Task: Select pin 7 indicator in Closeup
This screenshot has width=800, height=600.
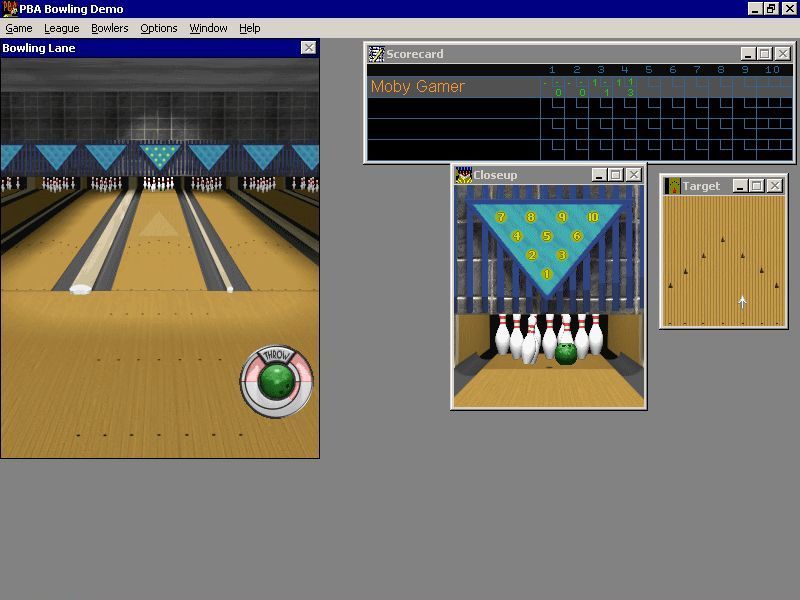Action: click(x=501, y=217)
